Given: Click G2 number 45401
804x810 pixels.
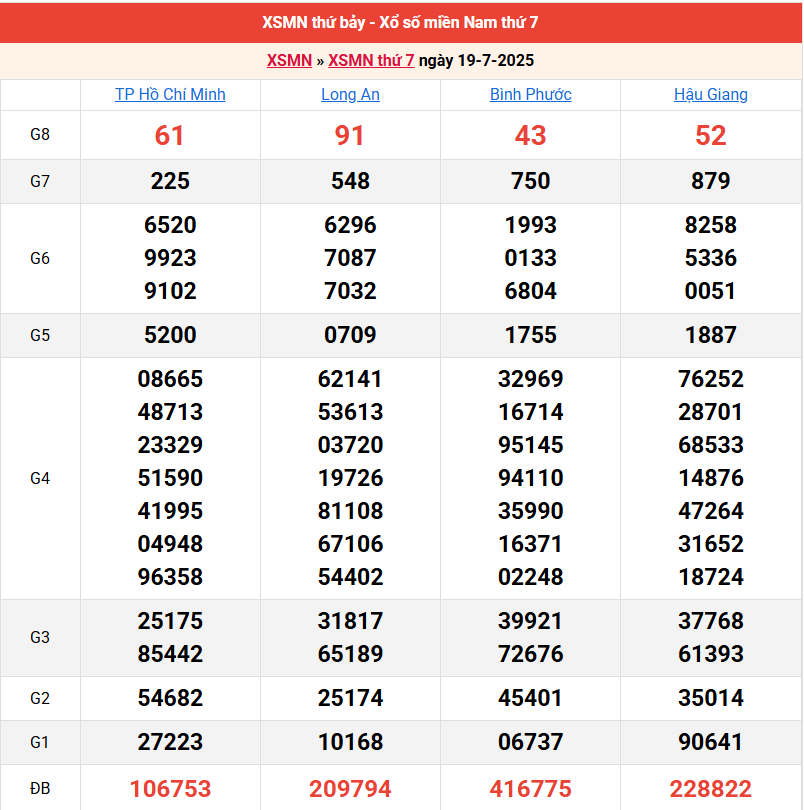Looking at the screenshot, I should pyautogui.click(x=531, y=698).
